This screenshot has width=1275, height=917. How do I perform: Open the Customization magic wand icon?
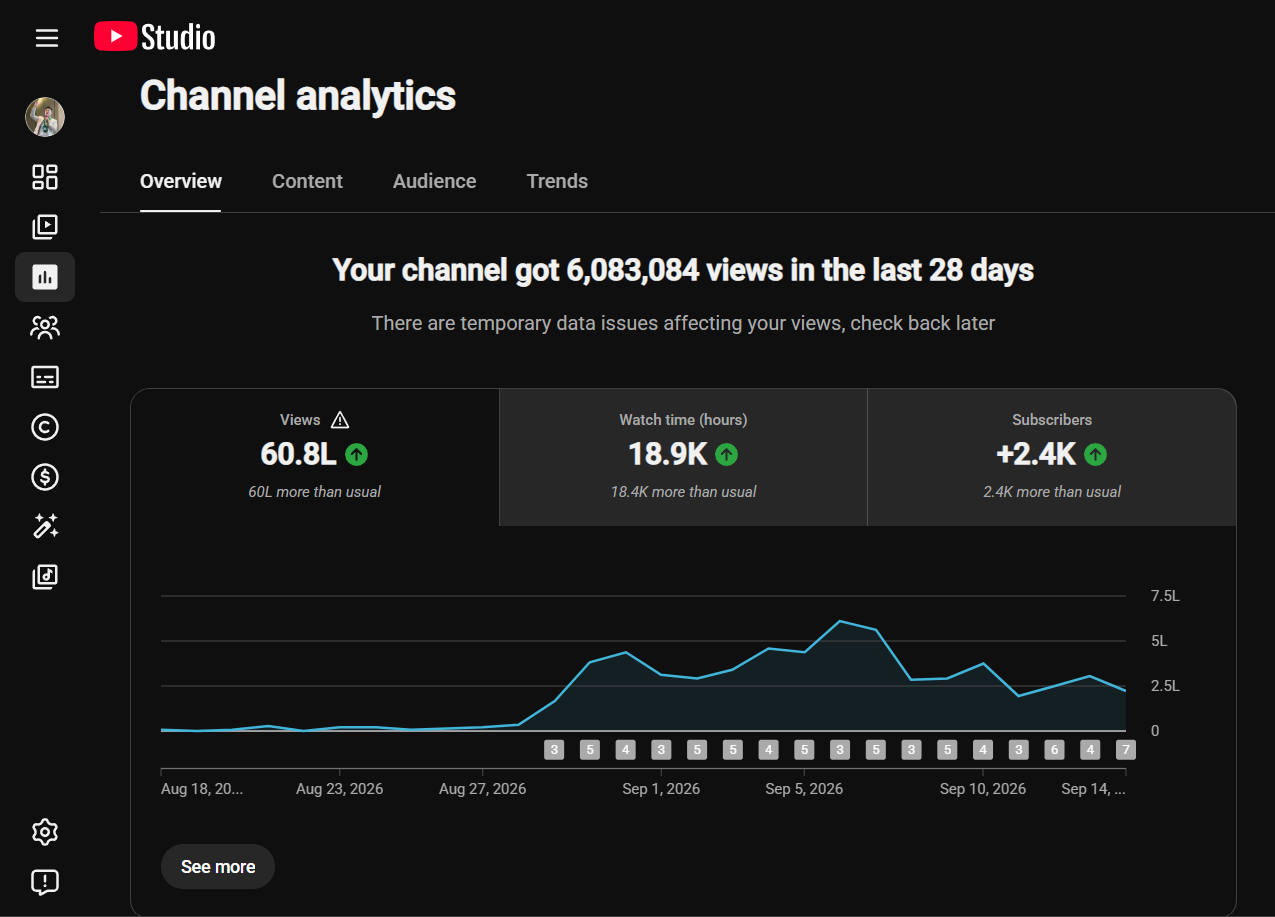(x=45, y=527)
